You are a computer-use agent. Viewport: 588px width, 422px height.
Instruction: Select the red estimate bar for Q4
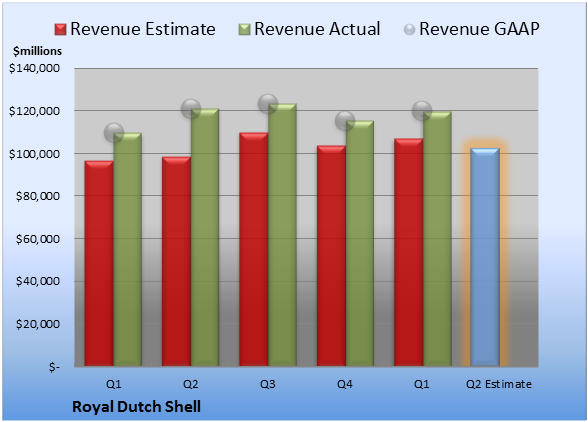pyautogui.click(x=331, y=255)
